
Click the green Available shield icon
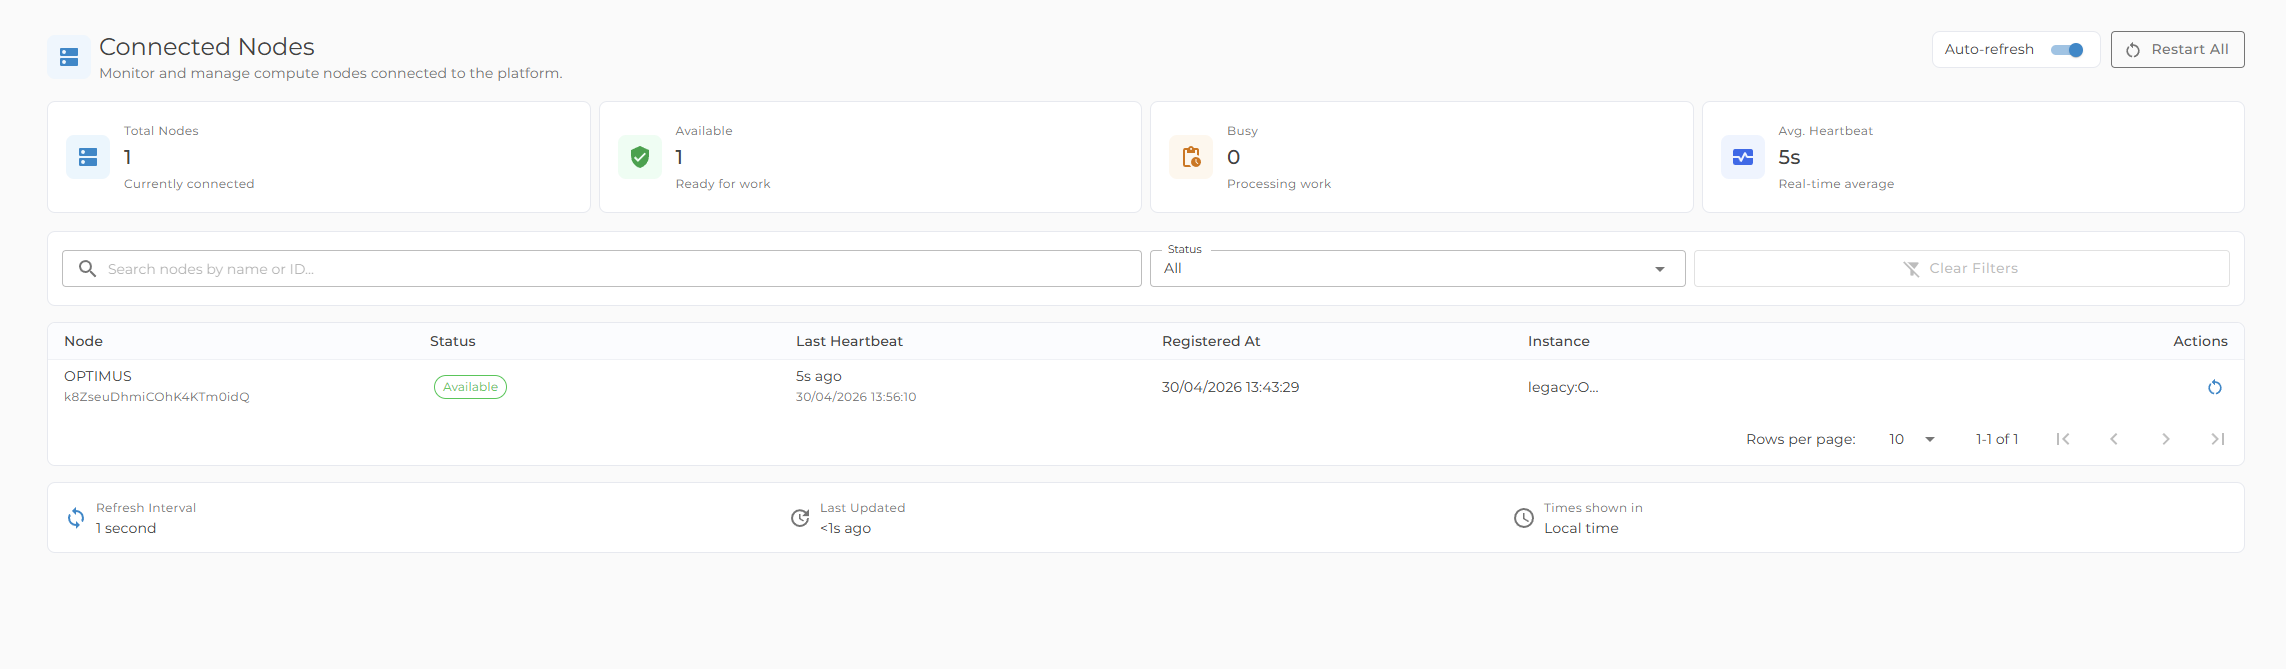click(640, 157)
